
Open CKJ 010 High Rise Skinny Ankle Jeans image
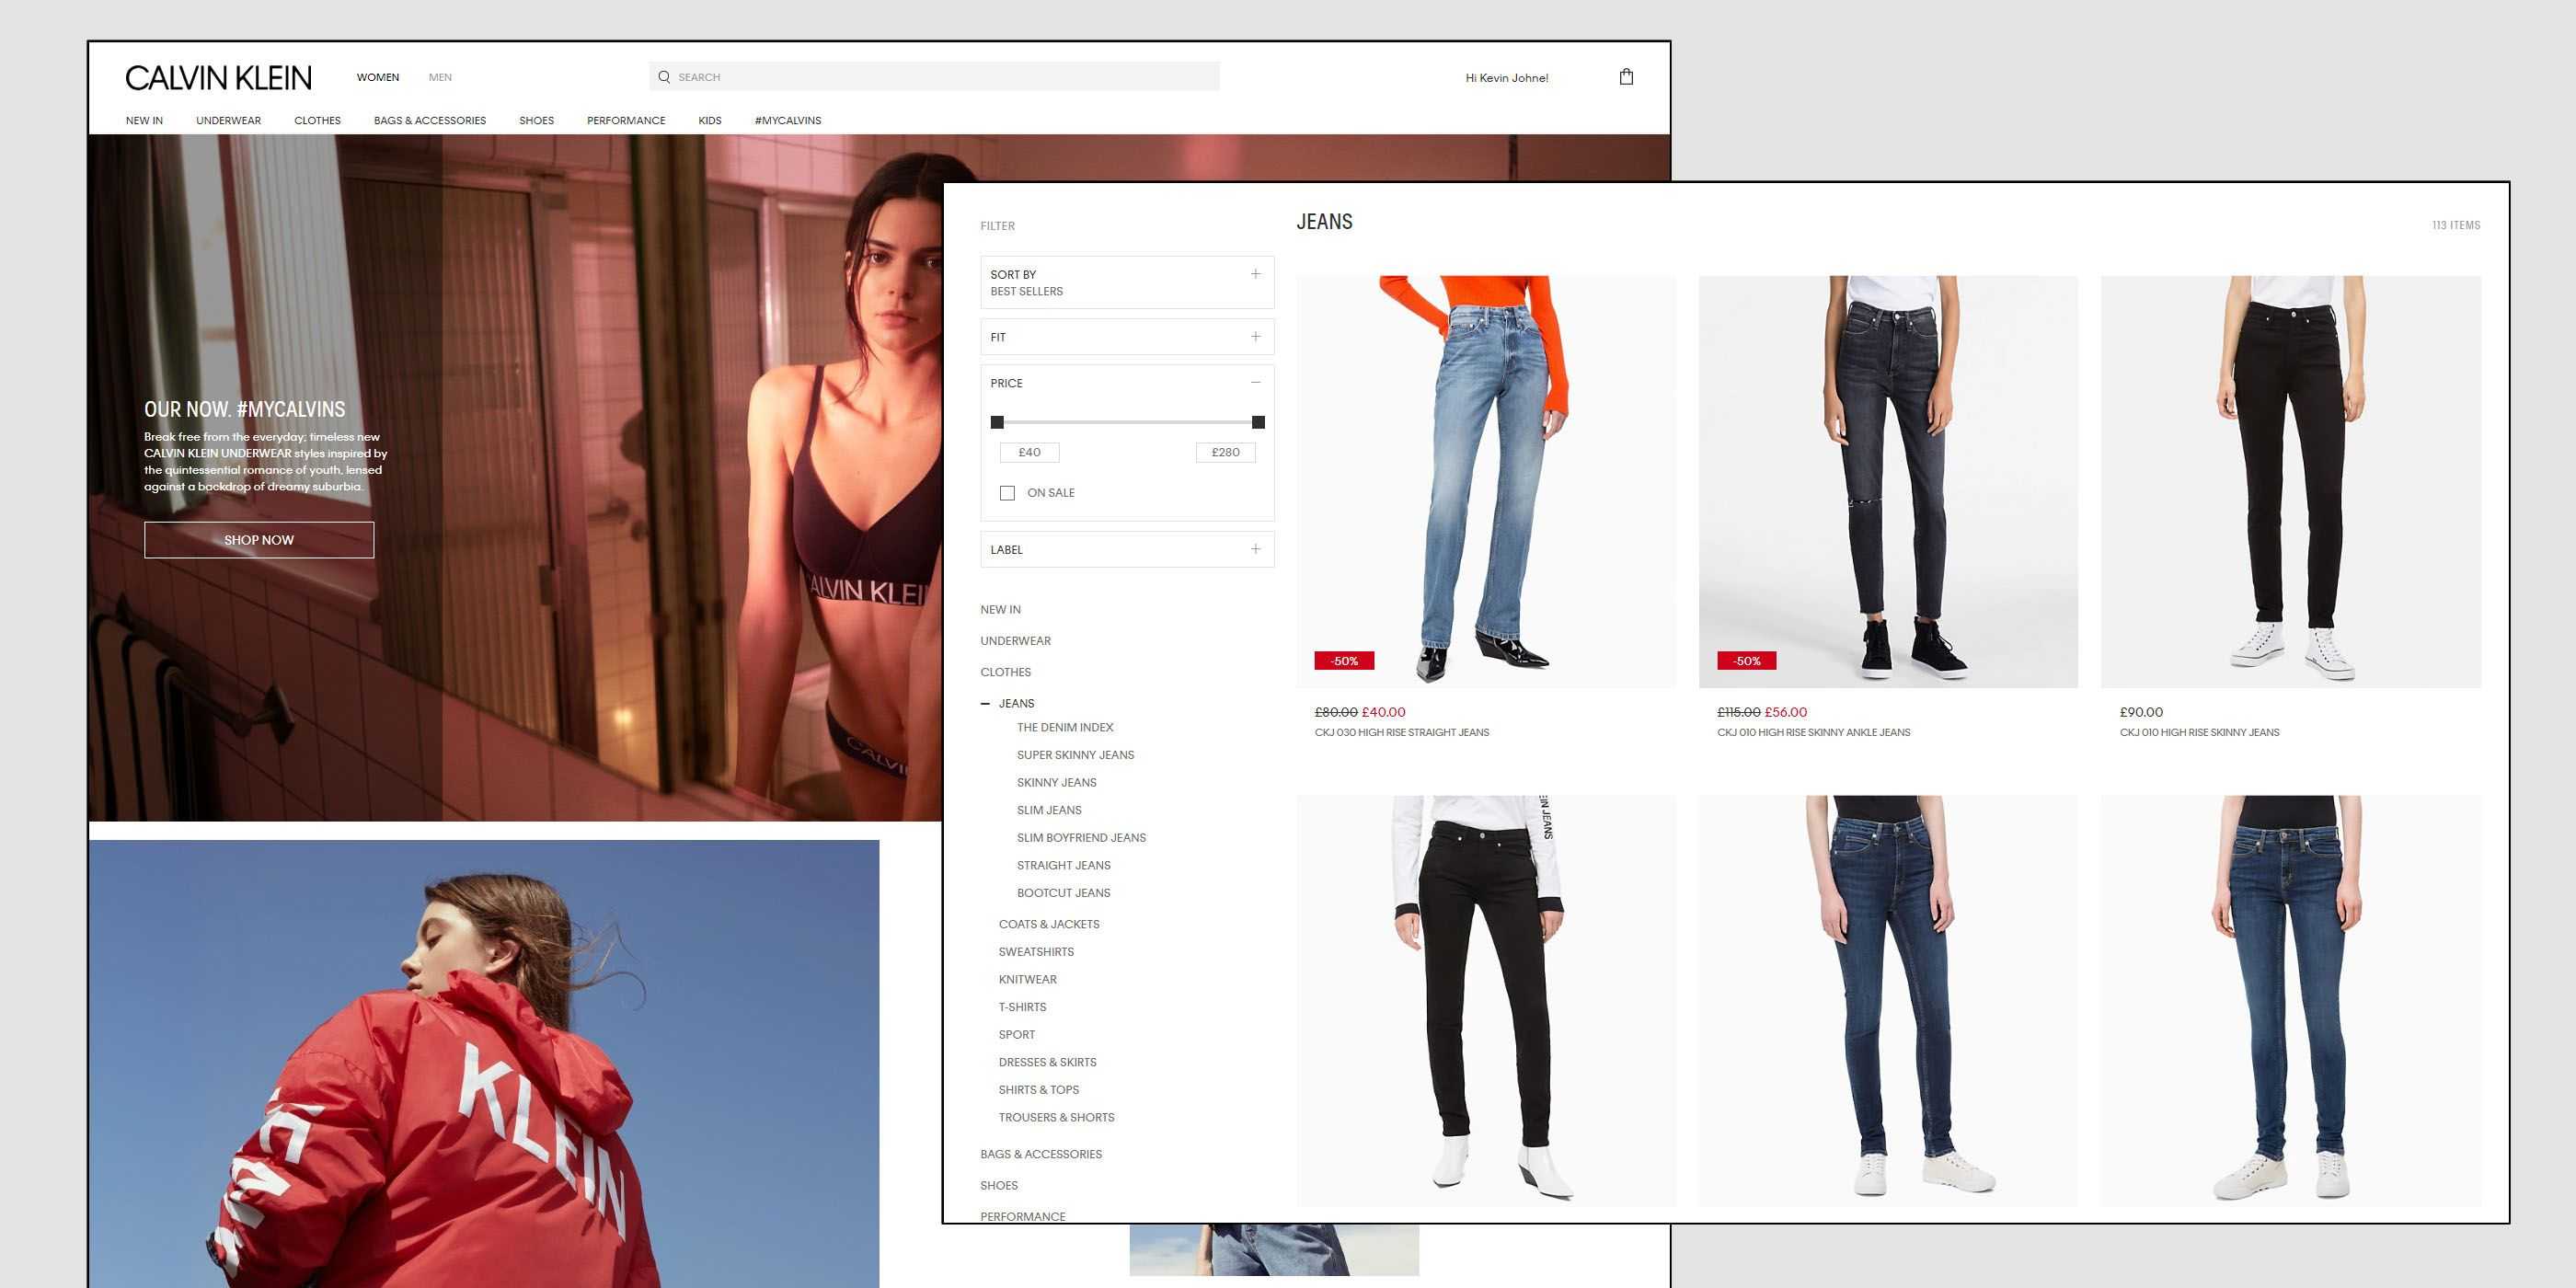[x=1888, y=481]
